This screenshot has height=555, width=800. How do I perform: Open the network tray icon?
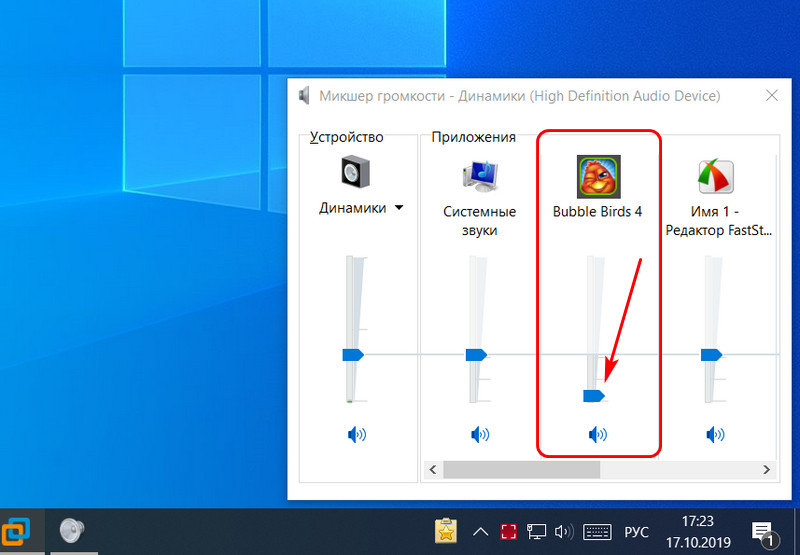click(536, 532)
